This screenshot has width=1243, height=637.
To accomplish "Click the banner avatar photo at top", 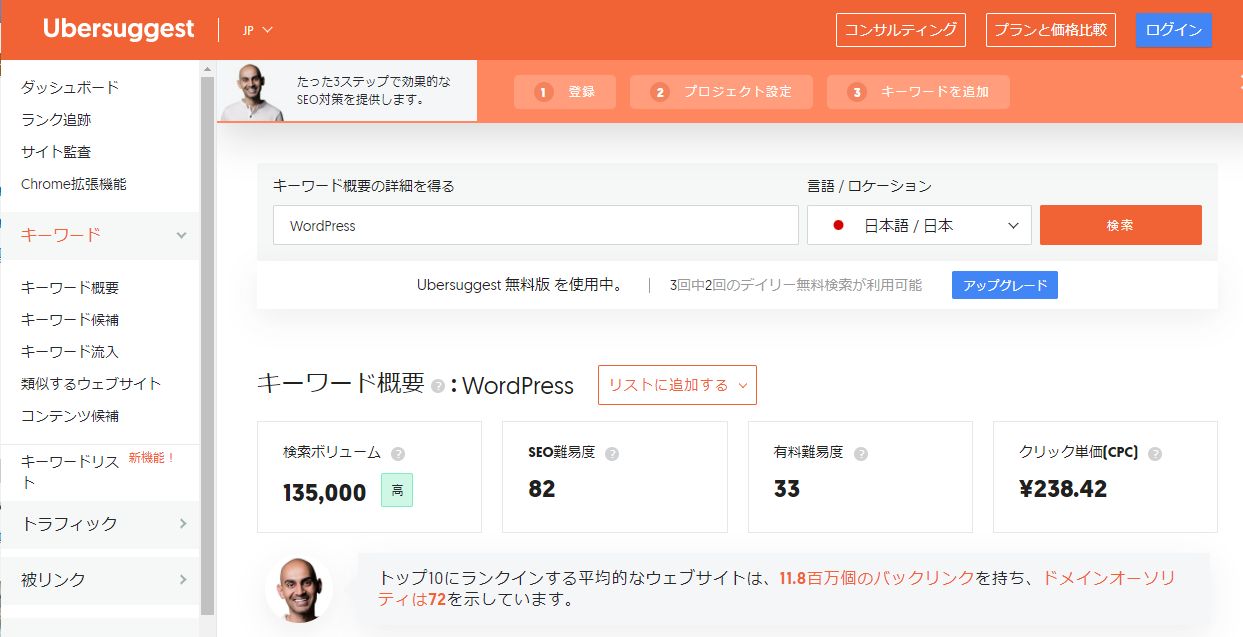I will [251, 94].
